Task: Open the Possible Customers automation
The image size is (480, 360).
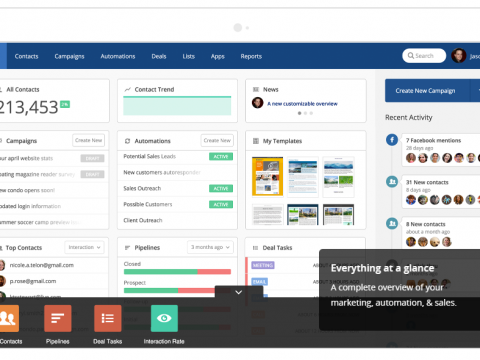Action: [148, 204]
